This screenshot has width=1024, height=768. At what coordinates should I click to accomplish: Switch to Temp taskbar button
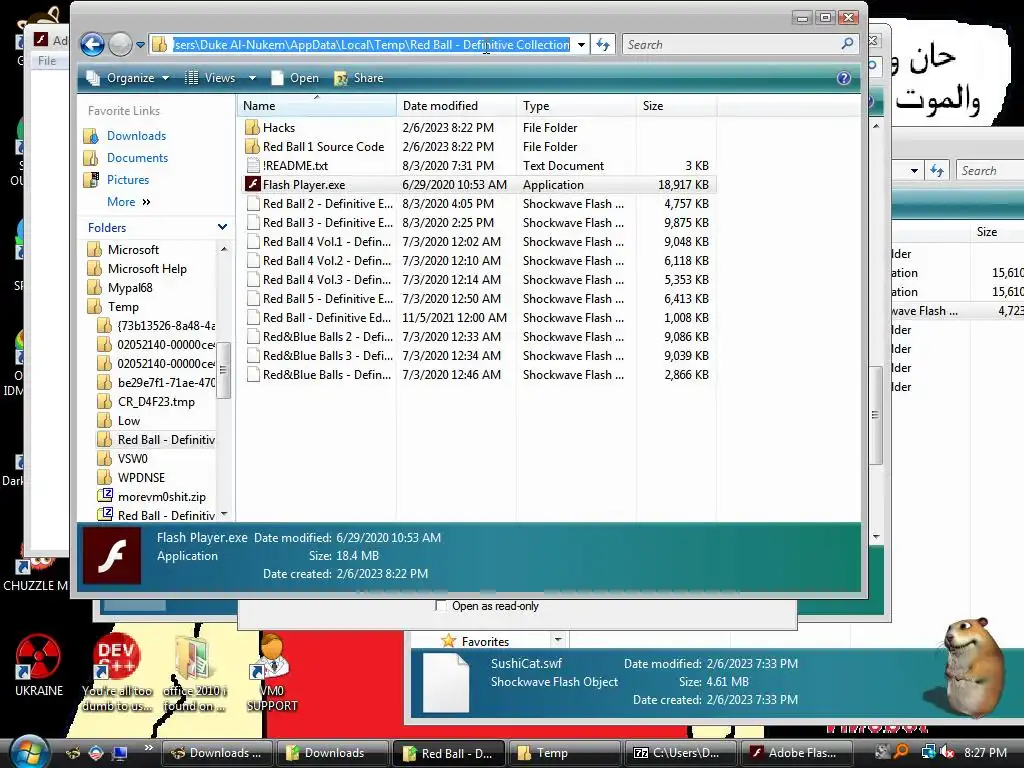[x=564, y=753]
